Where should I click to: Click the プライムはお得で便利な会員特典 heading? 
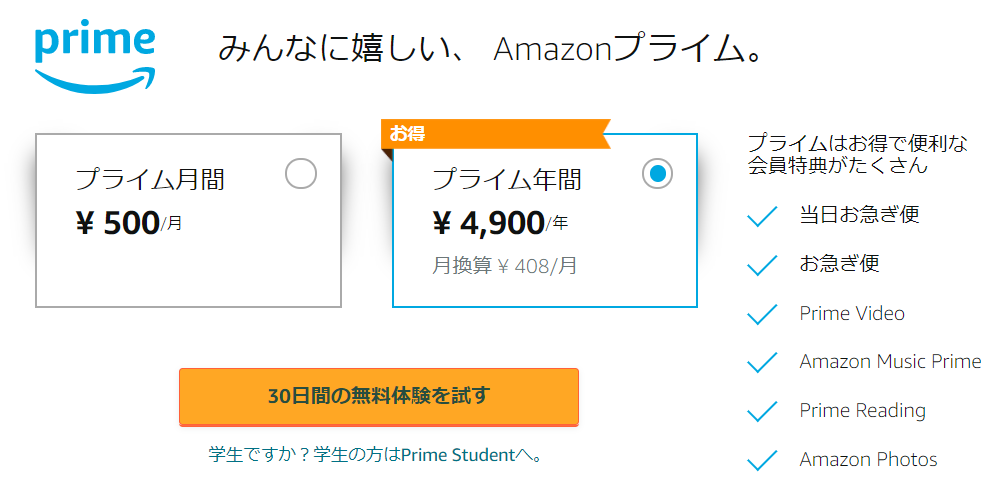[x=857, y=154]
